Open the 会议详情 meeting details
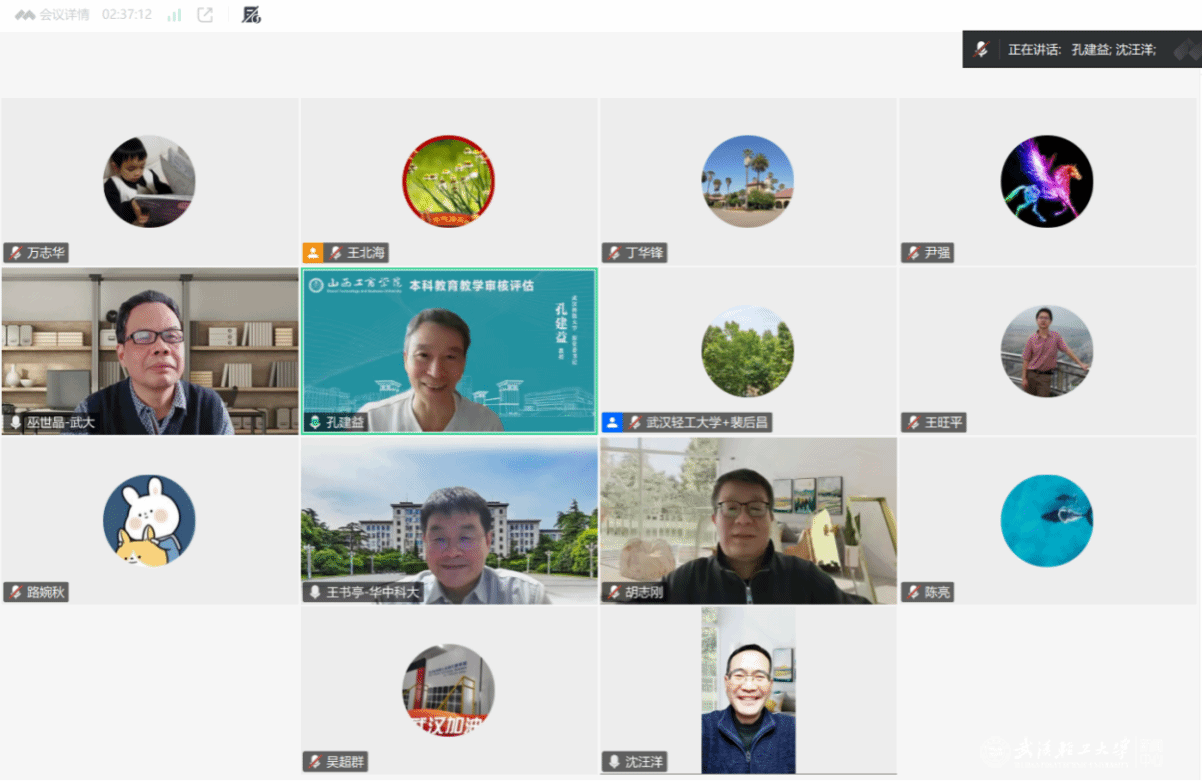The image size is (1202, 781). coord(52,15)
